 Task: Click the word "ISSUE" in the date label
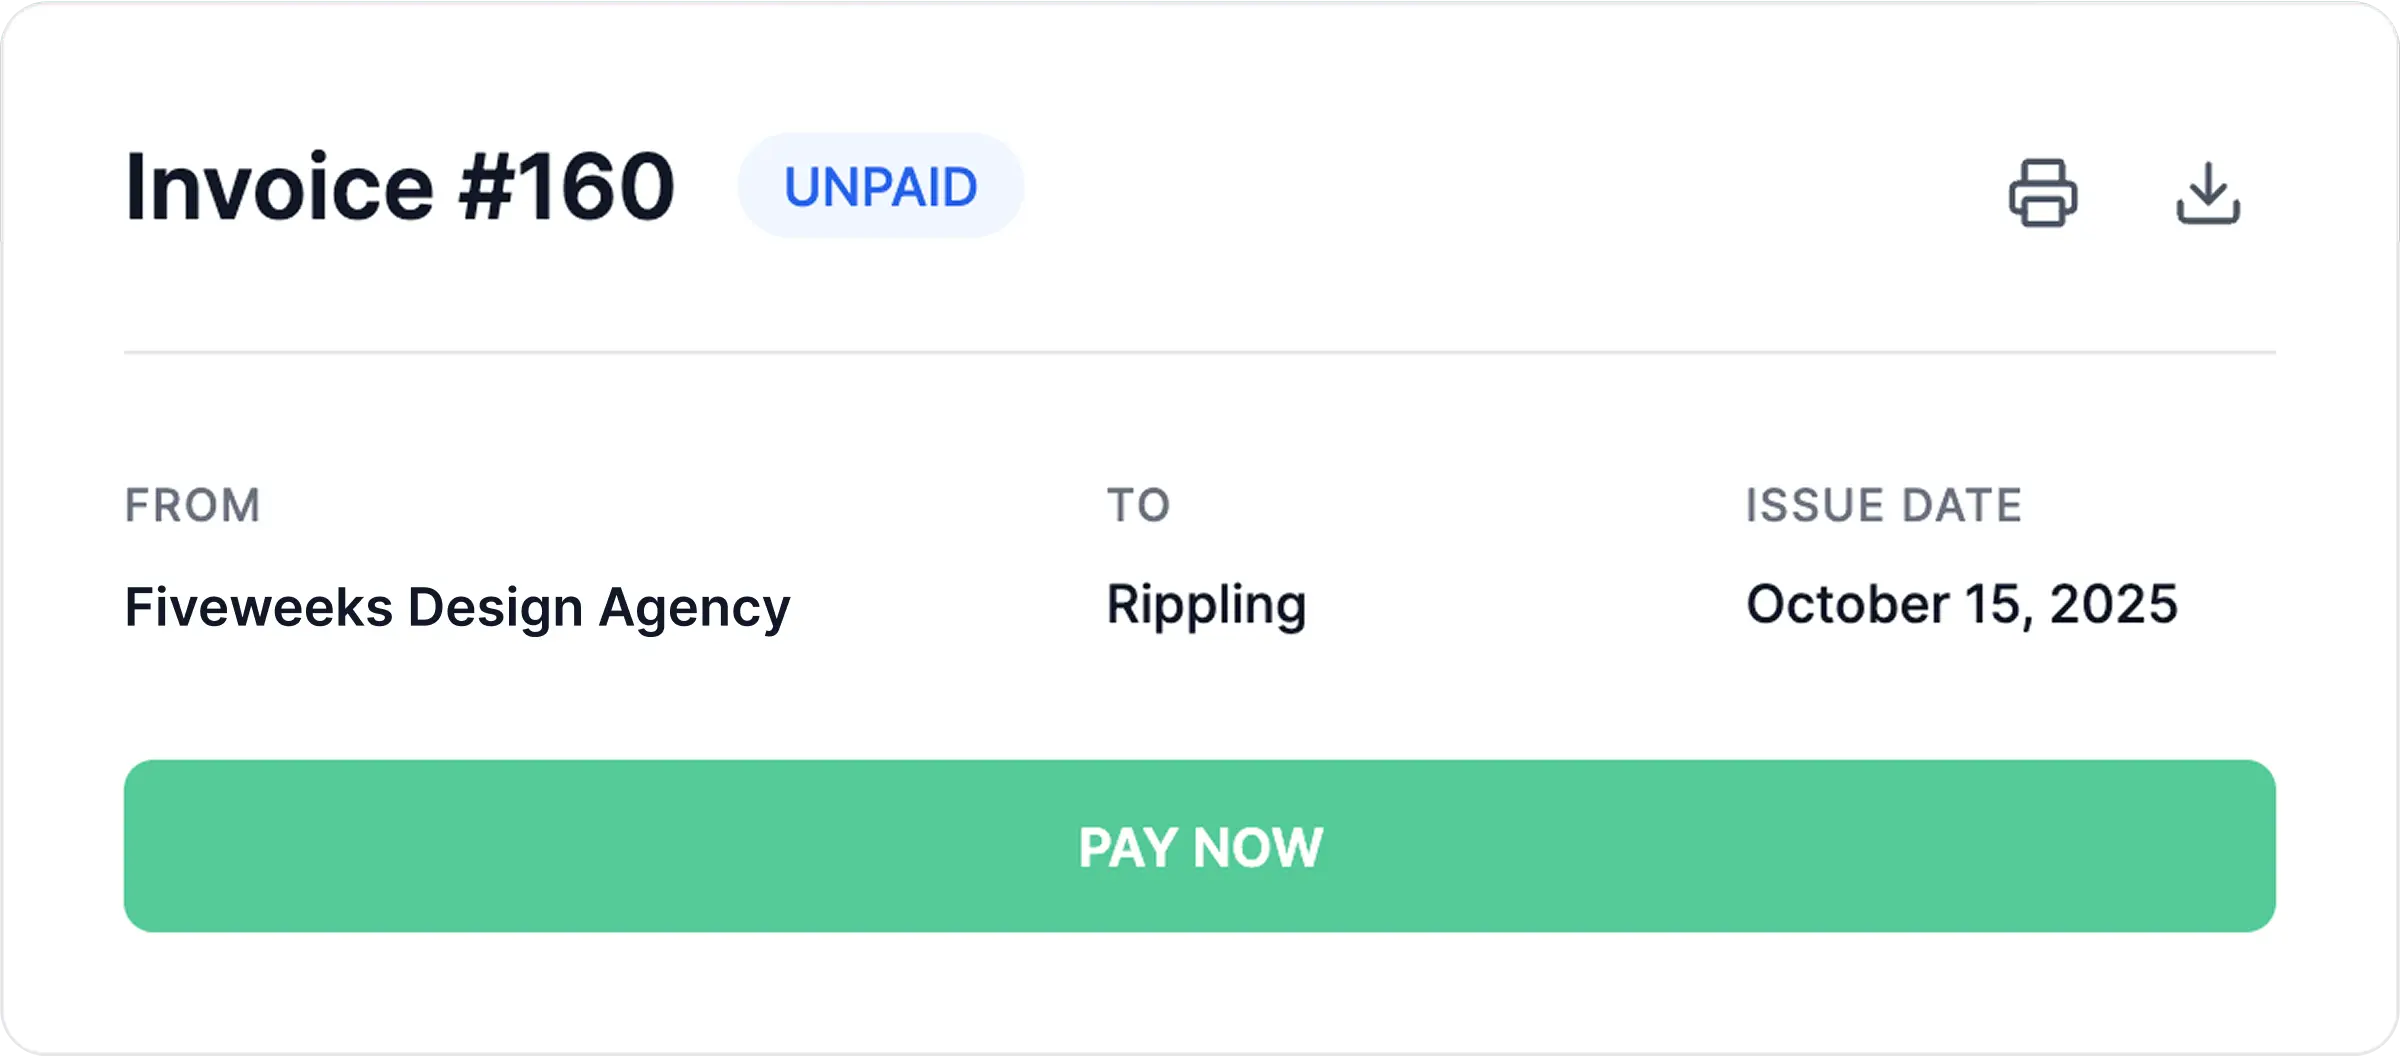click(1814, 505)
